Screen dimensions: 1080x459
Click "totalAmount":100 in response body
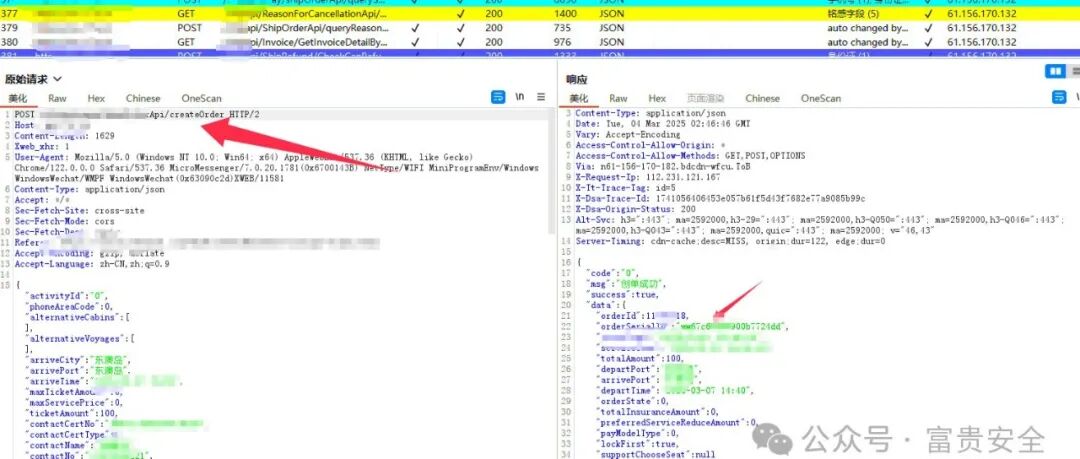pyautogui.click(x=638, y=358)
